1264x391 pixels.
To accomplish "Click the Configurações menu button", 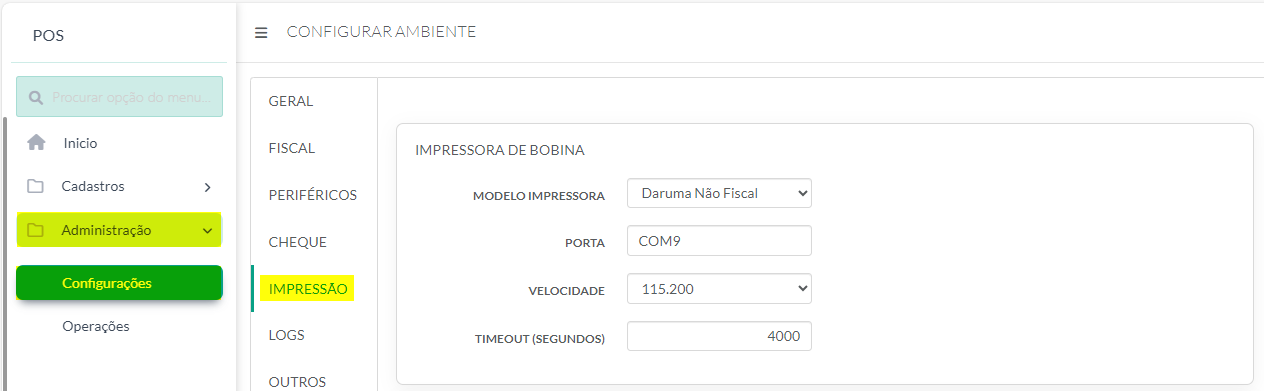I will 119,283.
